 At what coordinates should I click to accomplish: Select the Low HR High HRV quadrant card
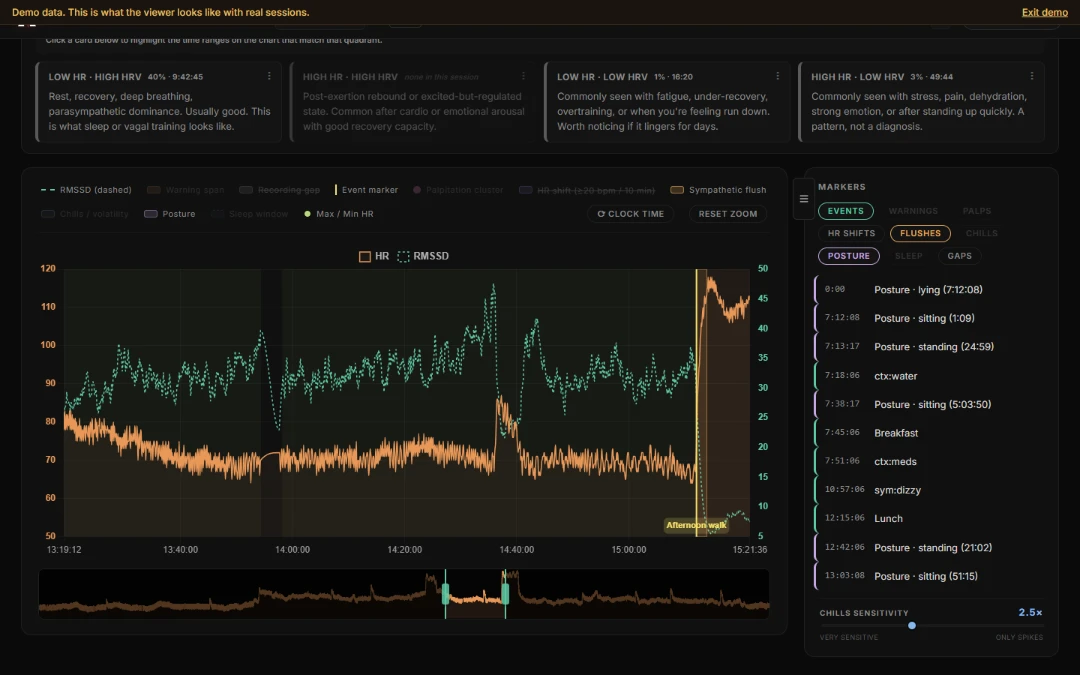pos(158,102)
